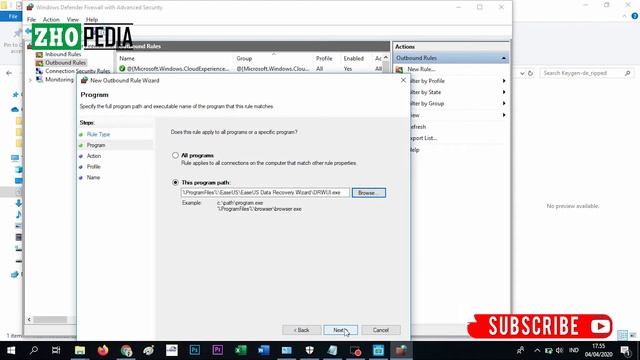The width and height of the screenshot is (640, 360).
Task: Open the Windows Start menu
Action: click(x=11, y=350)
